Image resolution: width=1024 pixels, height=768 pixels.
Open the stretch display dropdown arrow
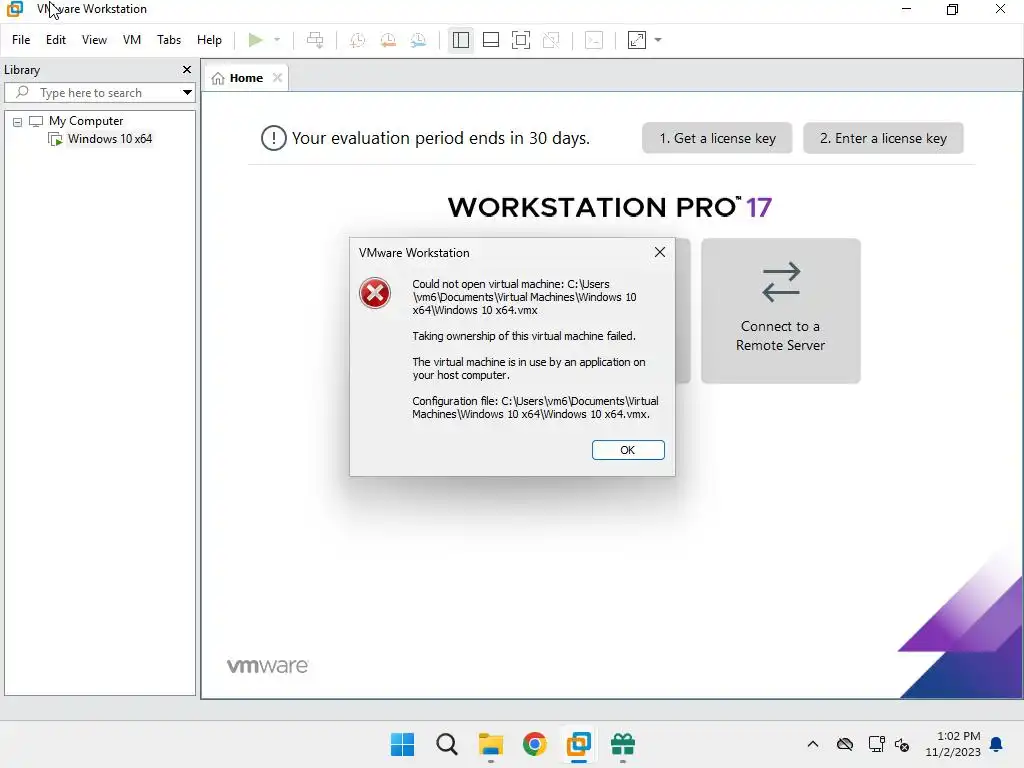pyautogui.click(x=658, y=40)
